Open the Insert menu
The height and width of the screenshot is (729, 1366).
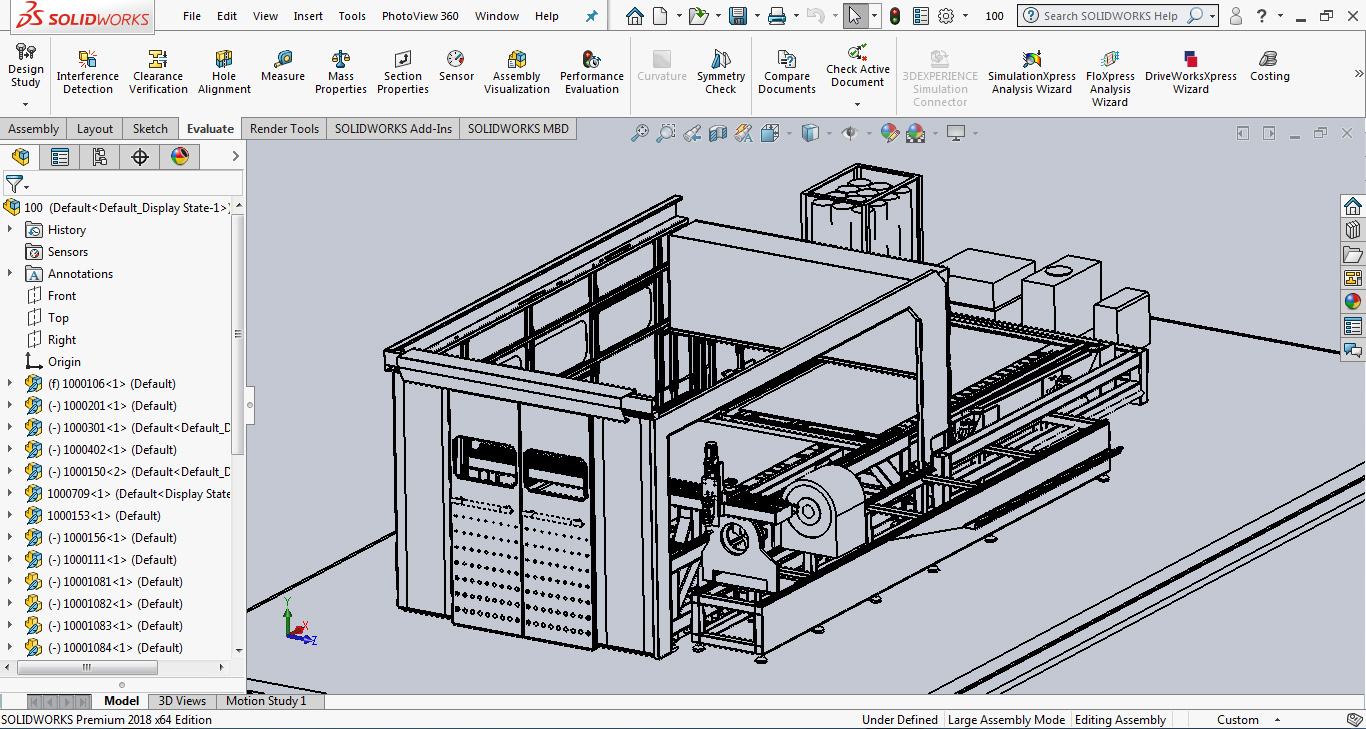[308, 16]
